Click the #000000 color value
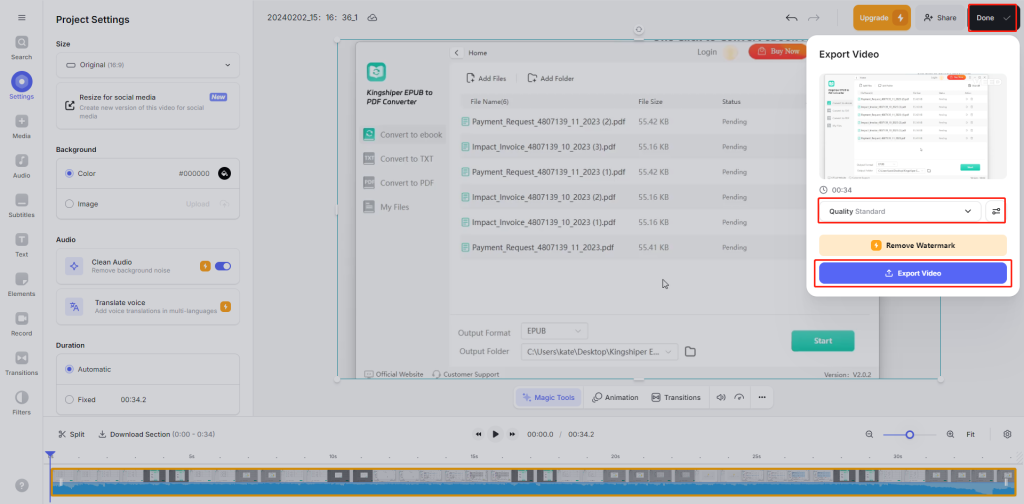1024x504 pixels. [x=194, y=174]
